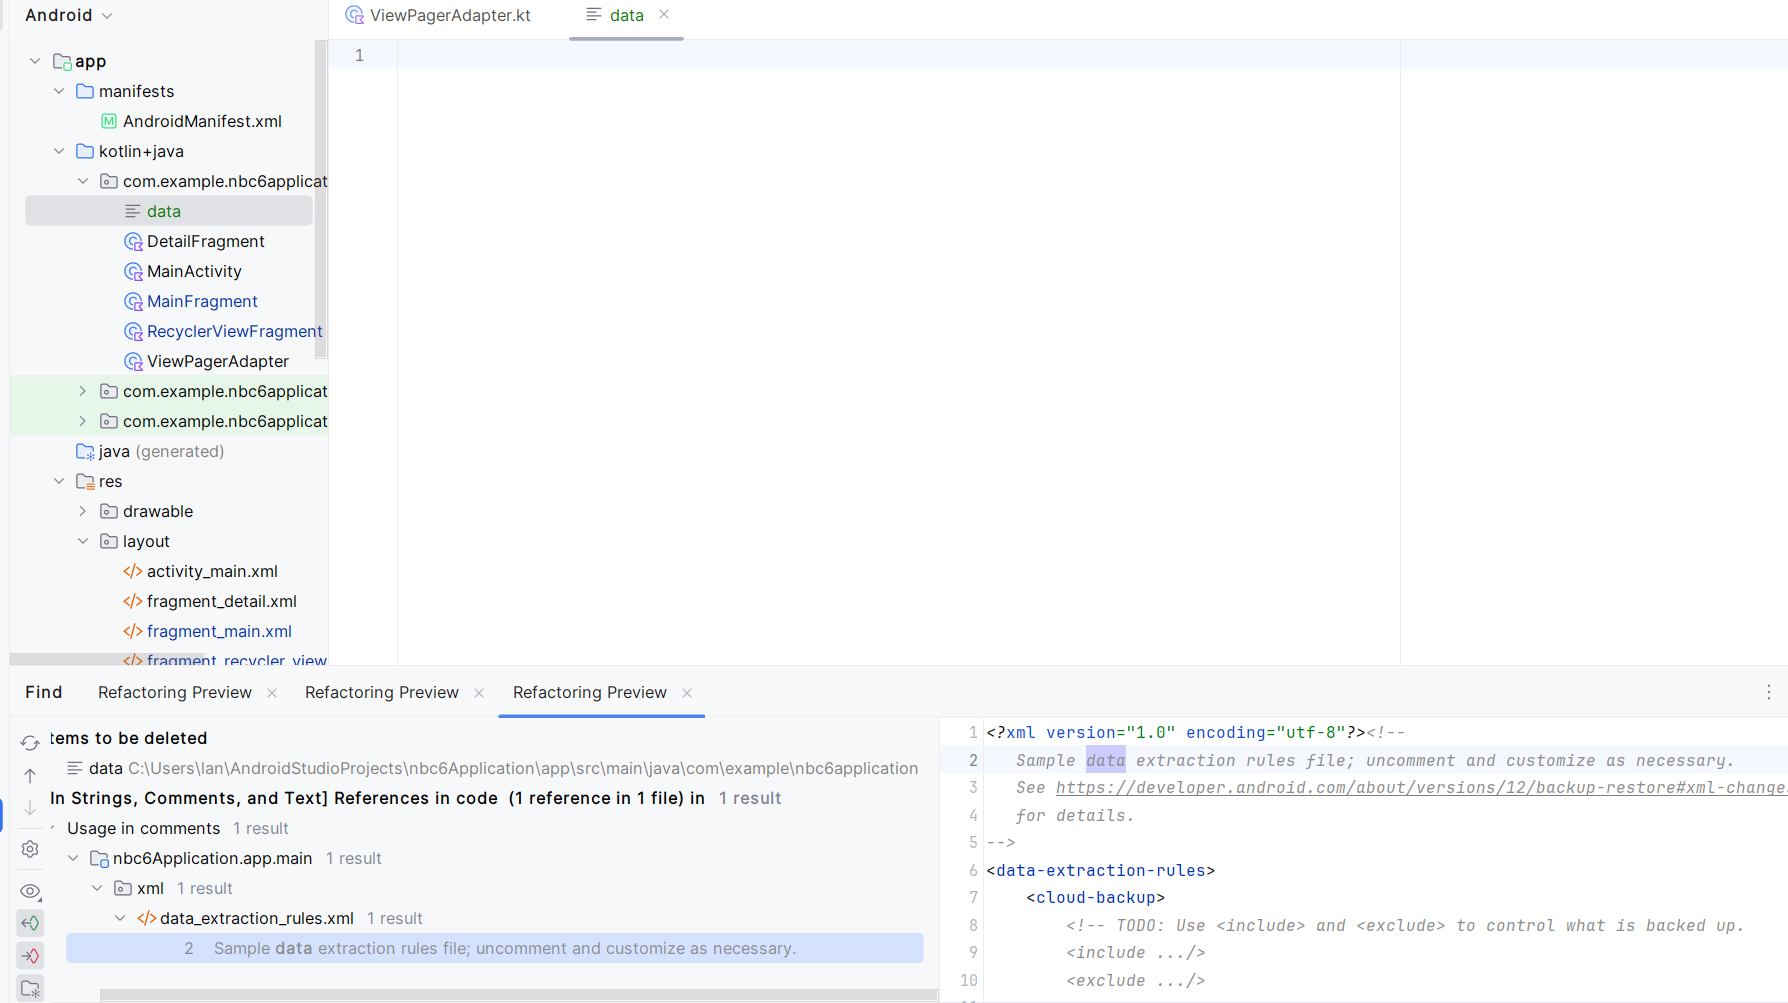
Task: Close the data editor tab
Action: click(x=664, y=15)
